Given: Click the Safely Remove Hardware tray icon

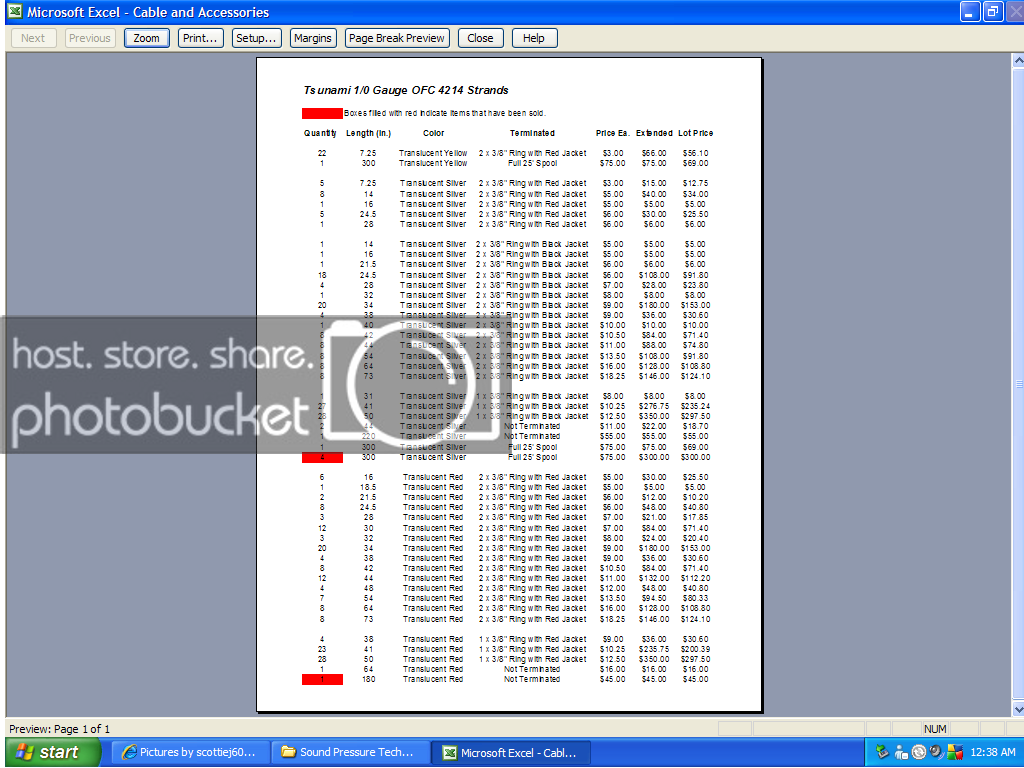Looking at the screenshot, I should pos(882,752).
